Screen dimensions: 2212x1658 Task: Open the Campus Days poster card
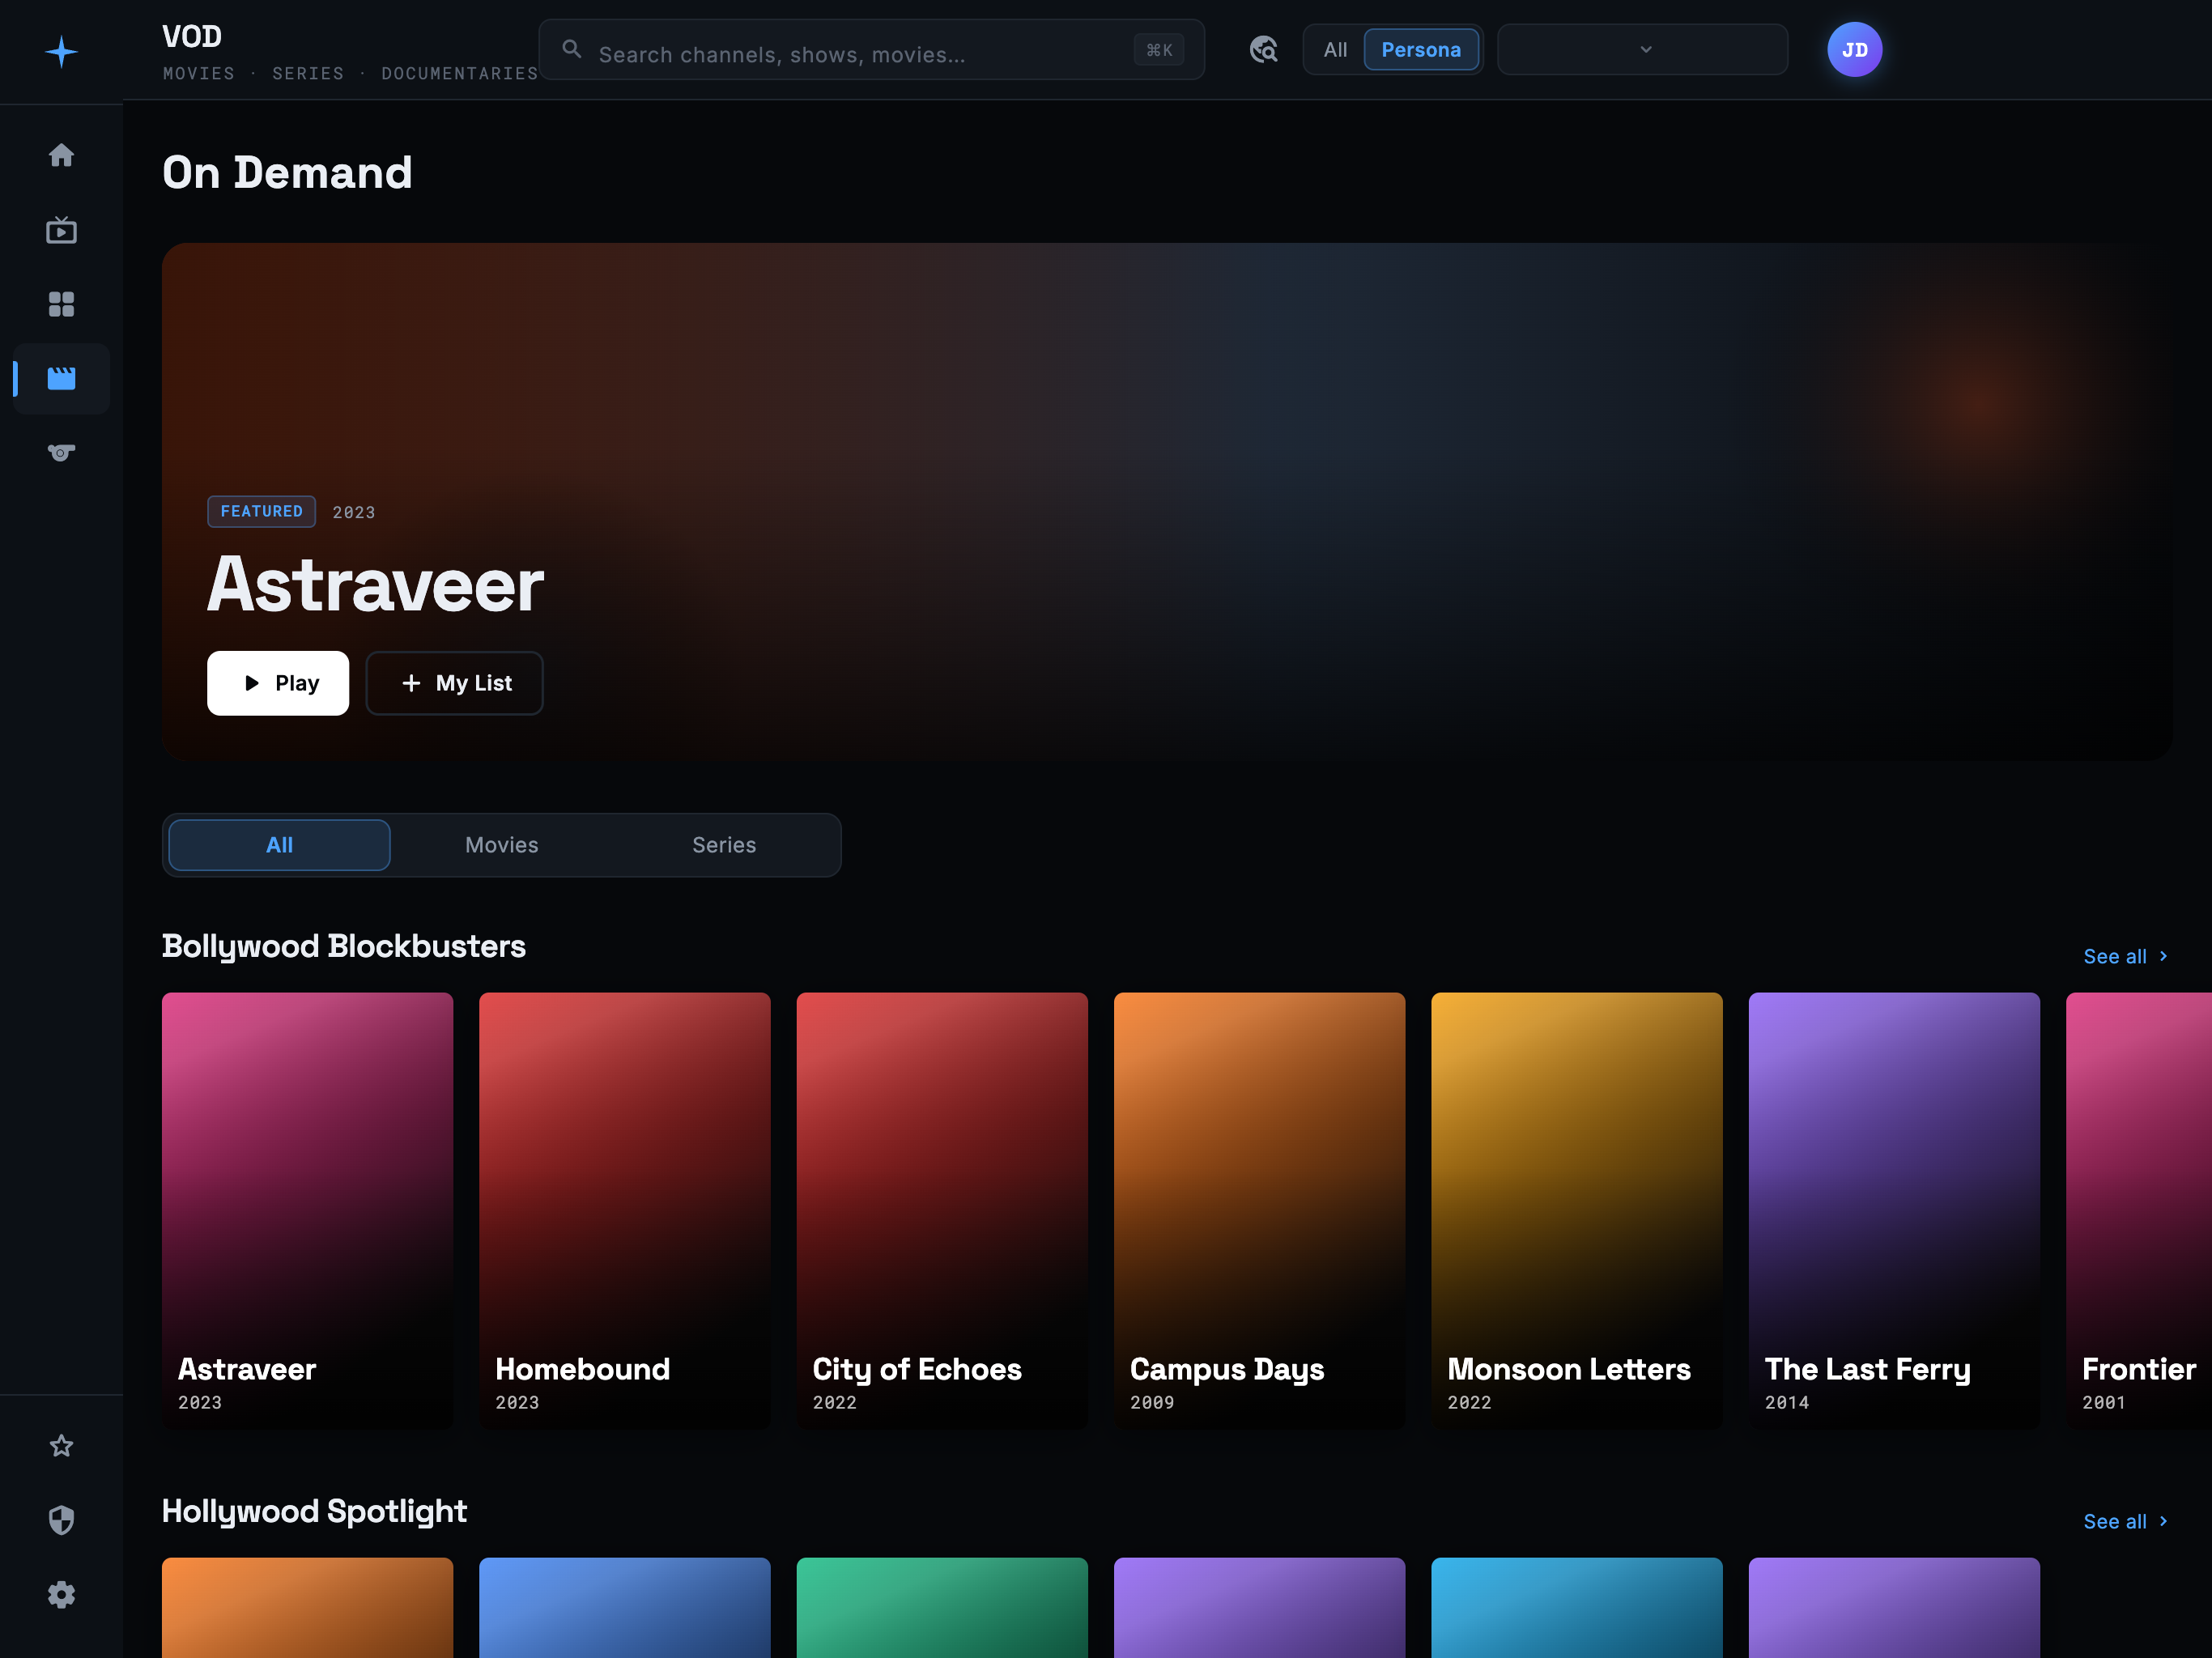1259,1210
